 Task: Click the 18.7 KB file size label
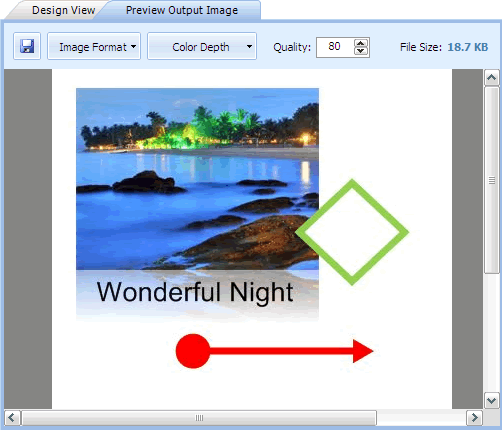click(468, 47)
